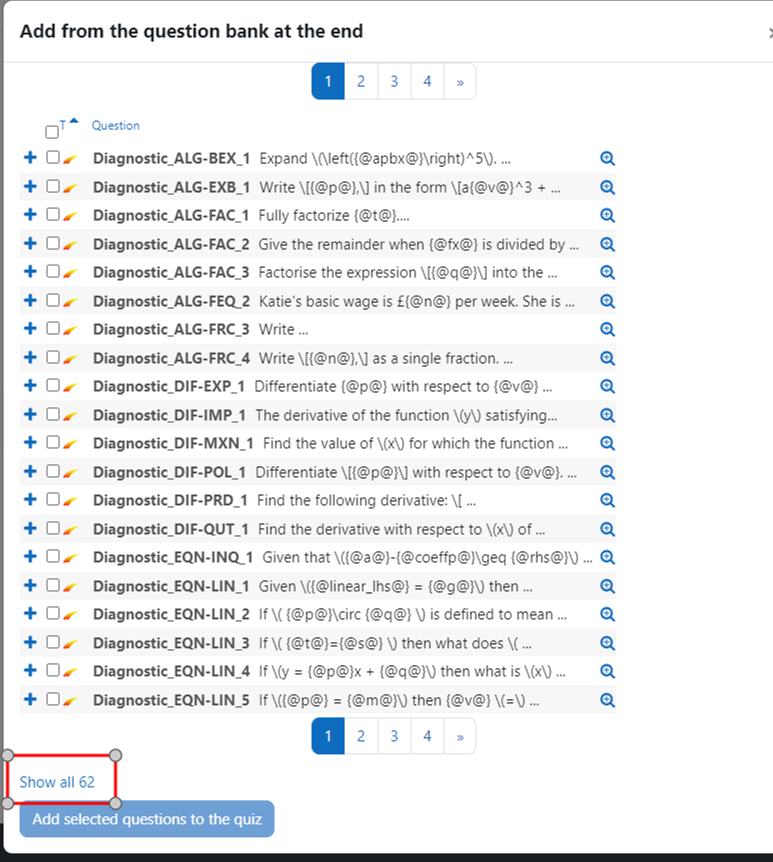This screenshot has height=862, width=773.
Task: Click question name Diagnostic_EQN-LIN_1
Action: click(171, 586)
